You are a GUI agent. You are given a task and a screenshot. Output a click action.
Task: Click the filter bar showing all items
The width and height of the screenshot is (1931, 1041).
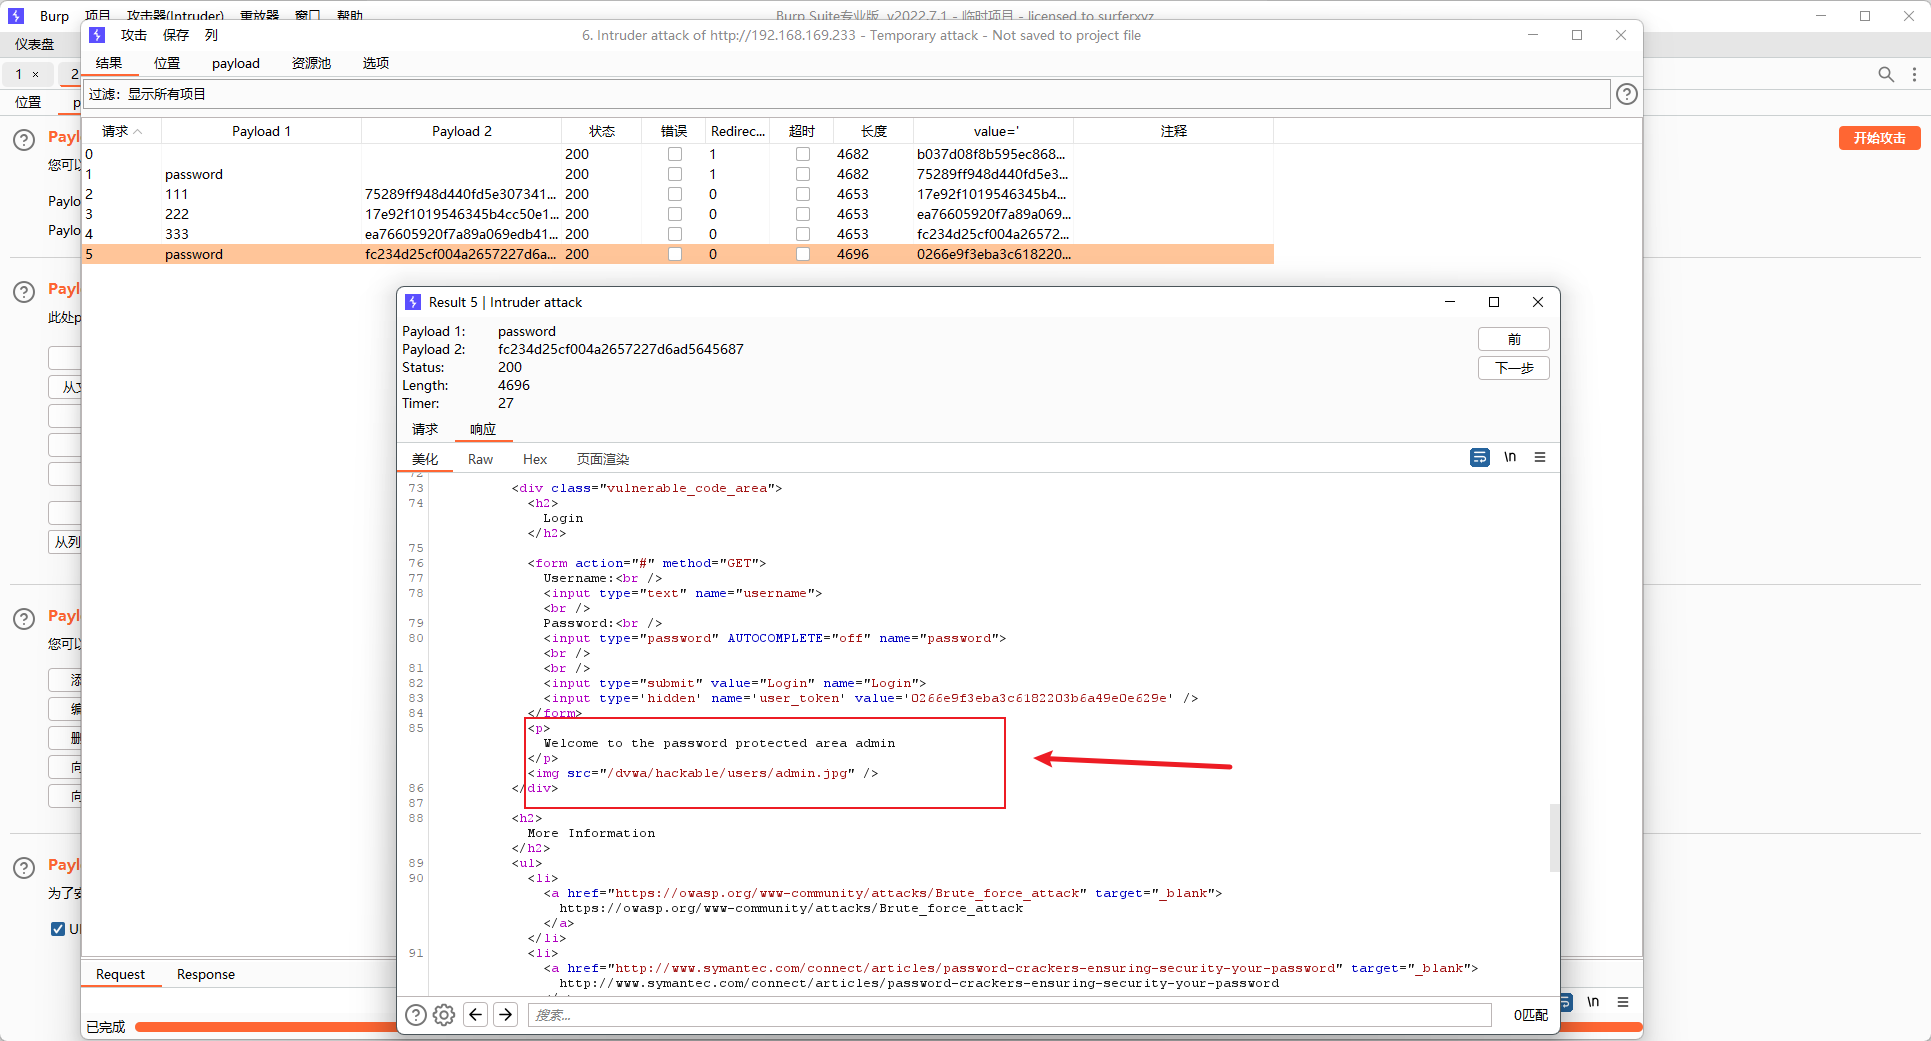click(846, 94)
